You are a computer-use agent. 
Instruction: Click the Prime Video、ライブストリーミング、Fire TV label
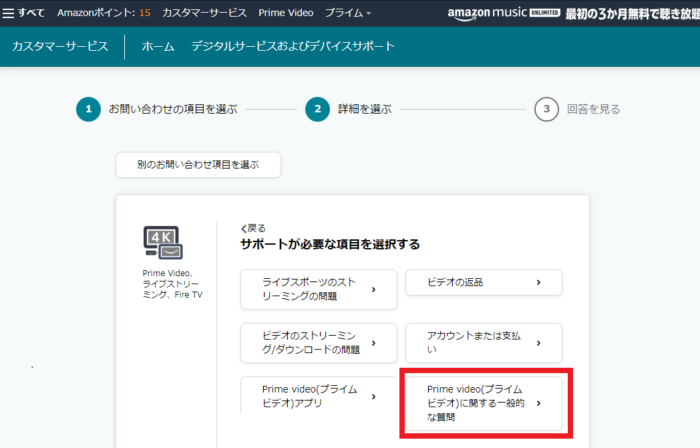coord(172,284)
